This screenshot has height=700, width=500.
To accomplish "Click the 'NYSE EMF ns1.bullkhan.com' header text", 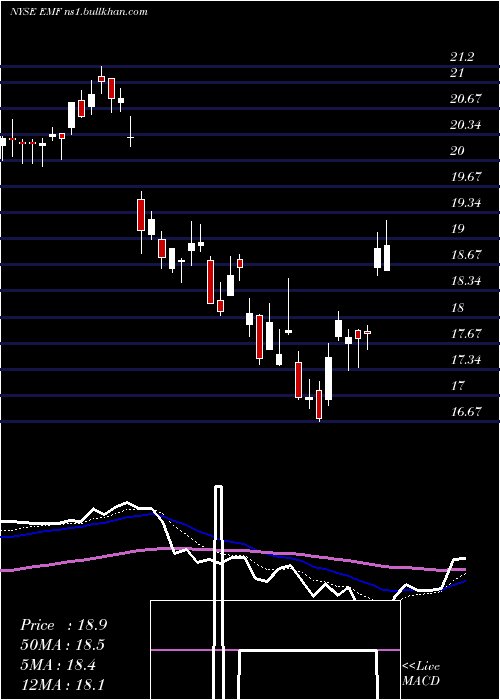I will [79, 12].
